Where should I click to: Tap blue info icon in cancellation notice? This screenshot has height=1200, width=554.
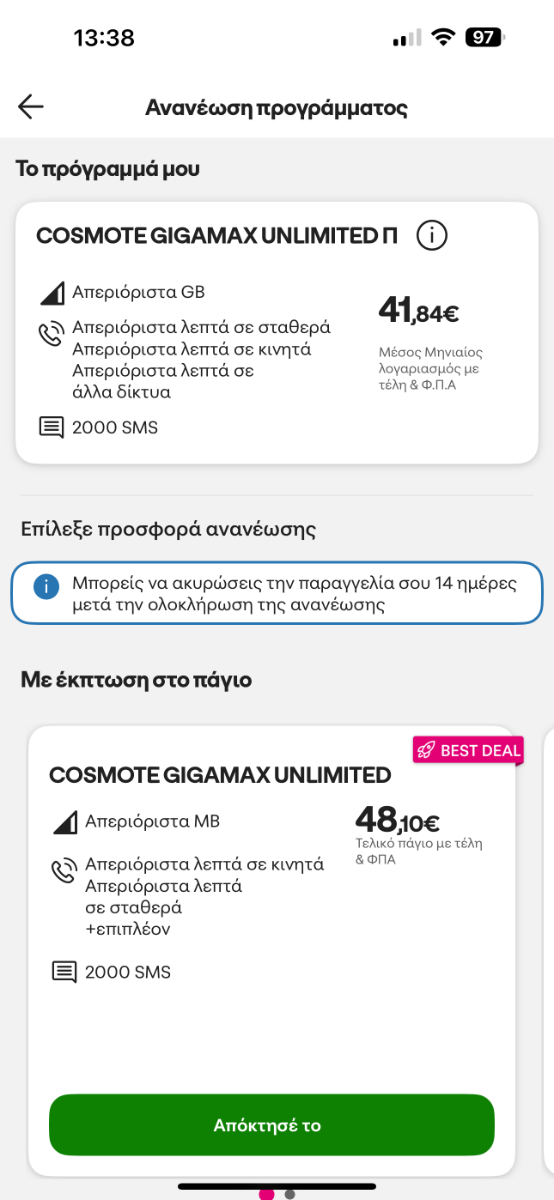coord(46,587)
